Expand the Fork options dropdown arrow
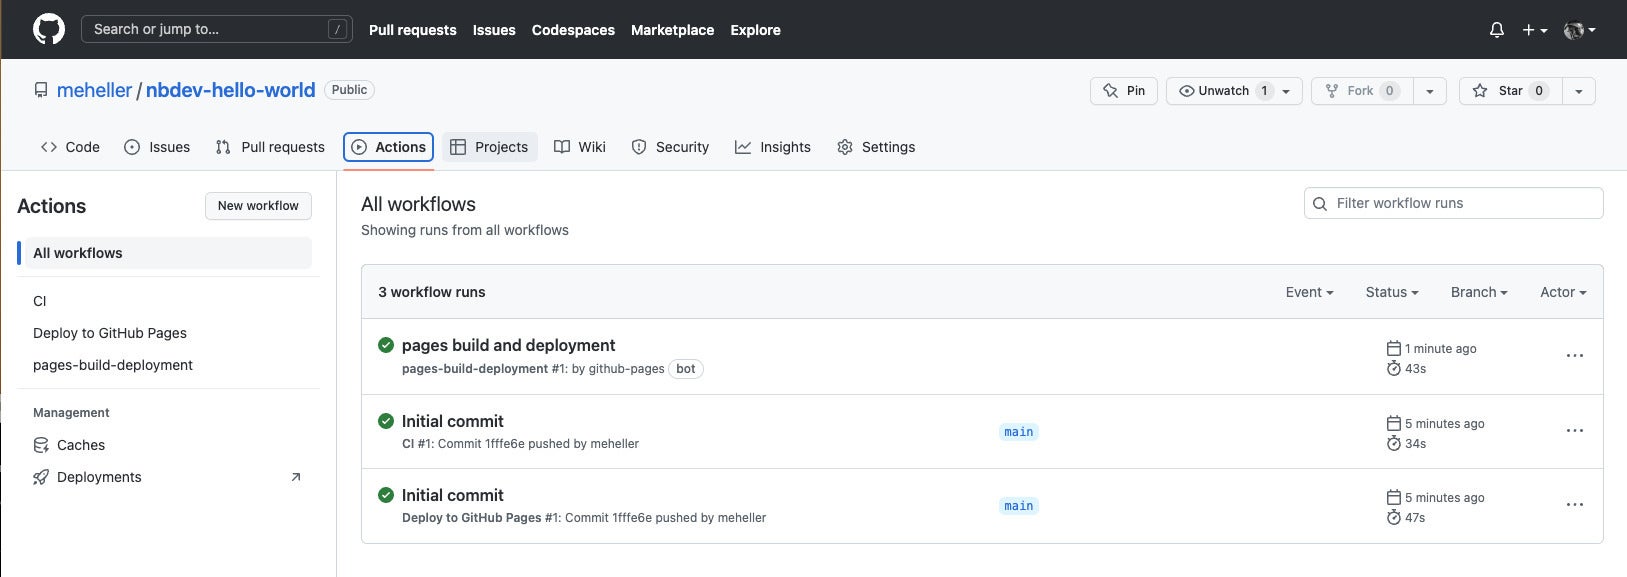The height and width of the screenshot is (577, 1627). click(1430, 91)
